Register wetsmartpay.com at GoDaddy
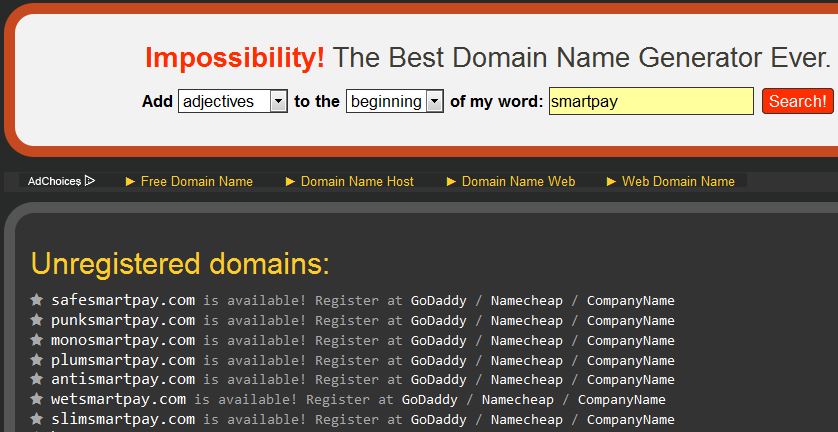The height and width of the screenshot is (432, 838). [x=430, y=400]
